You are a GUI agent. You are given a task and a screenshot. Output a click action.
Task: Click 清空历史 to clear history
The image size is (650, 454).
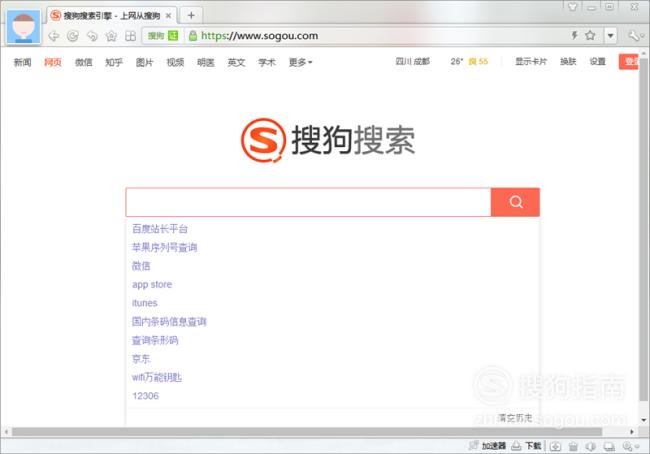515,418
